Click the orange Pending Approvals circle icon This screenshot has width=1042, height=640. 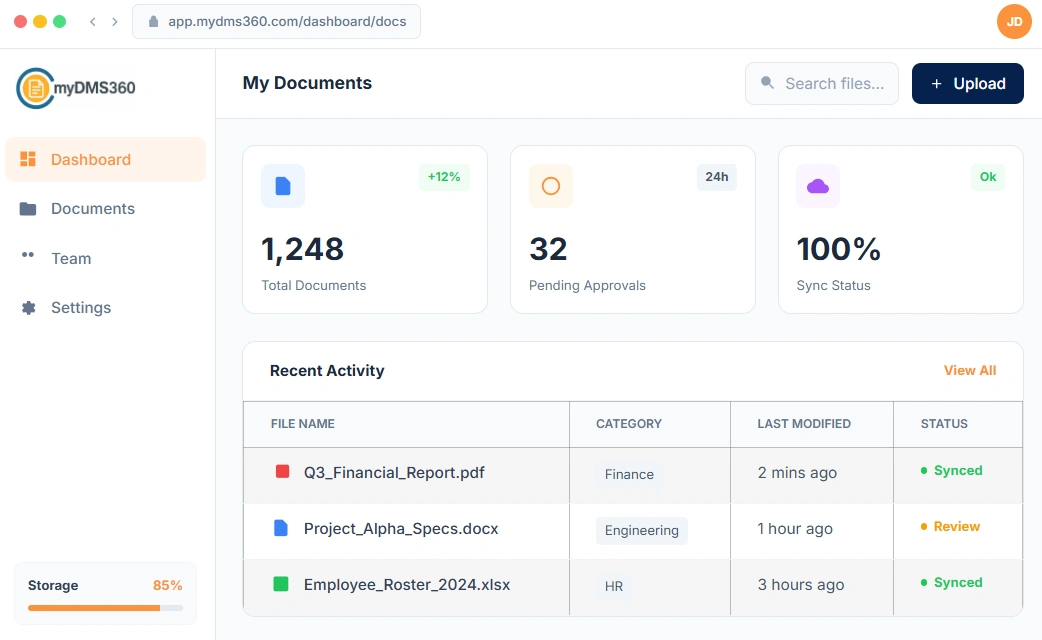click(551, 186)
